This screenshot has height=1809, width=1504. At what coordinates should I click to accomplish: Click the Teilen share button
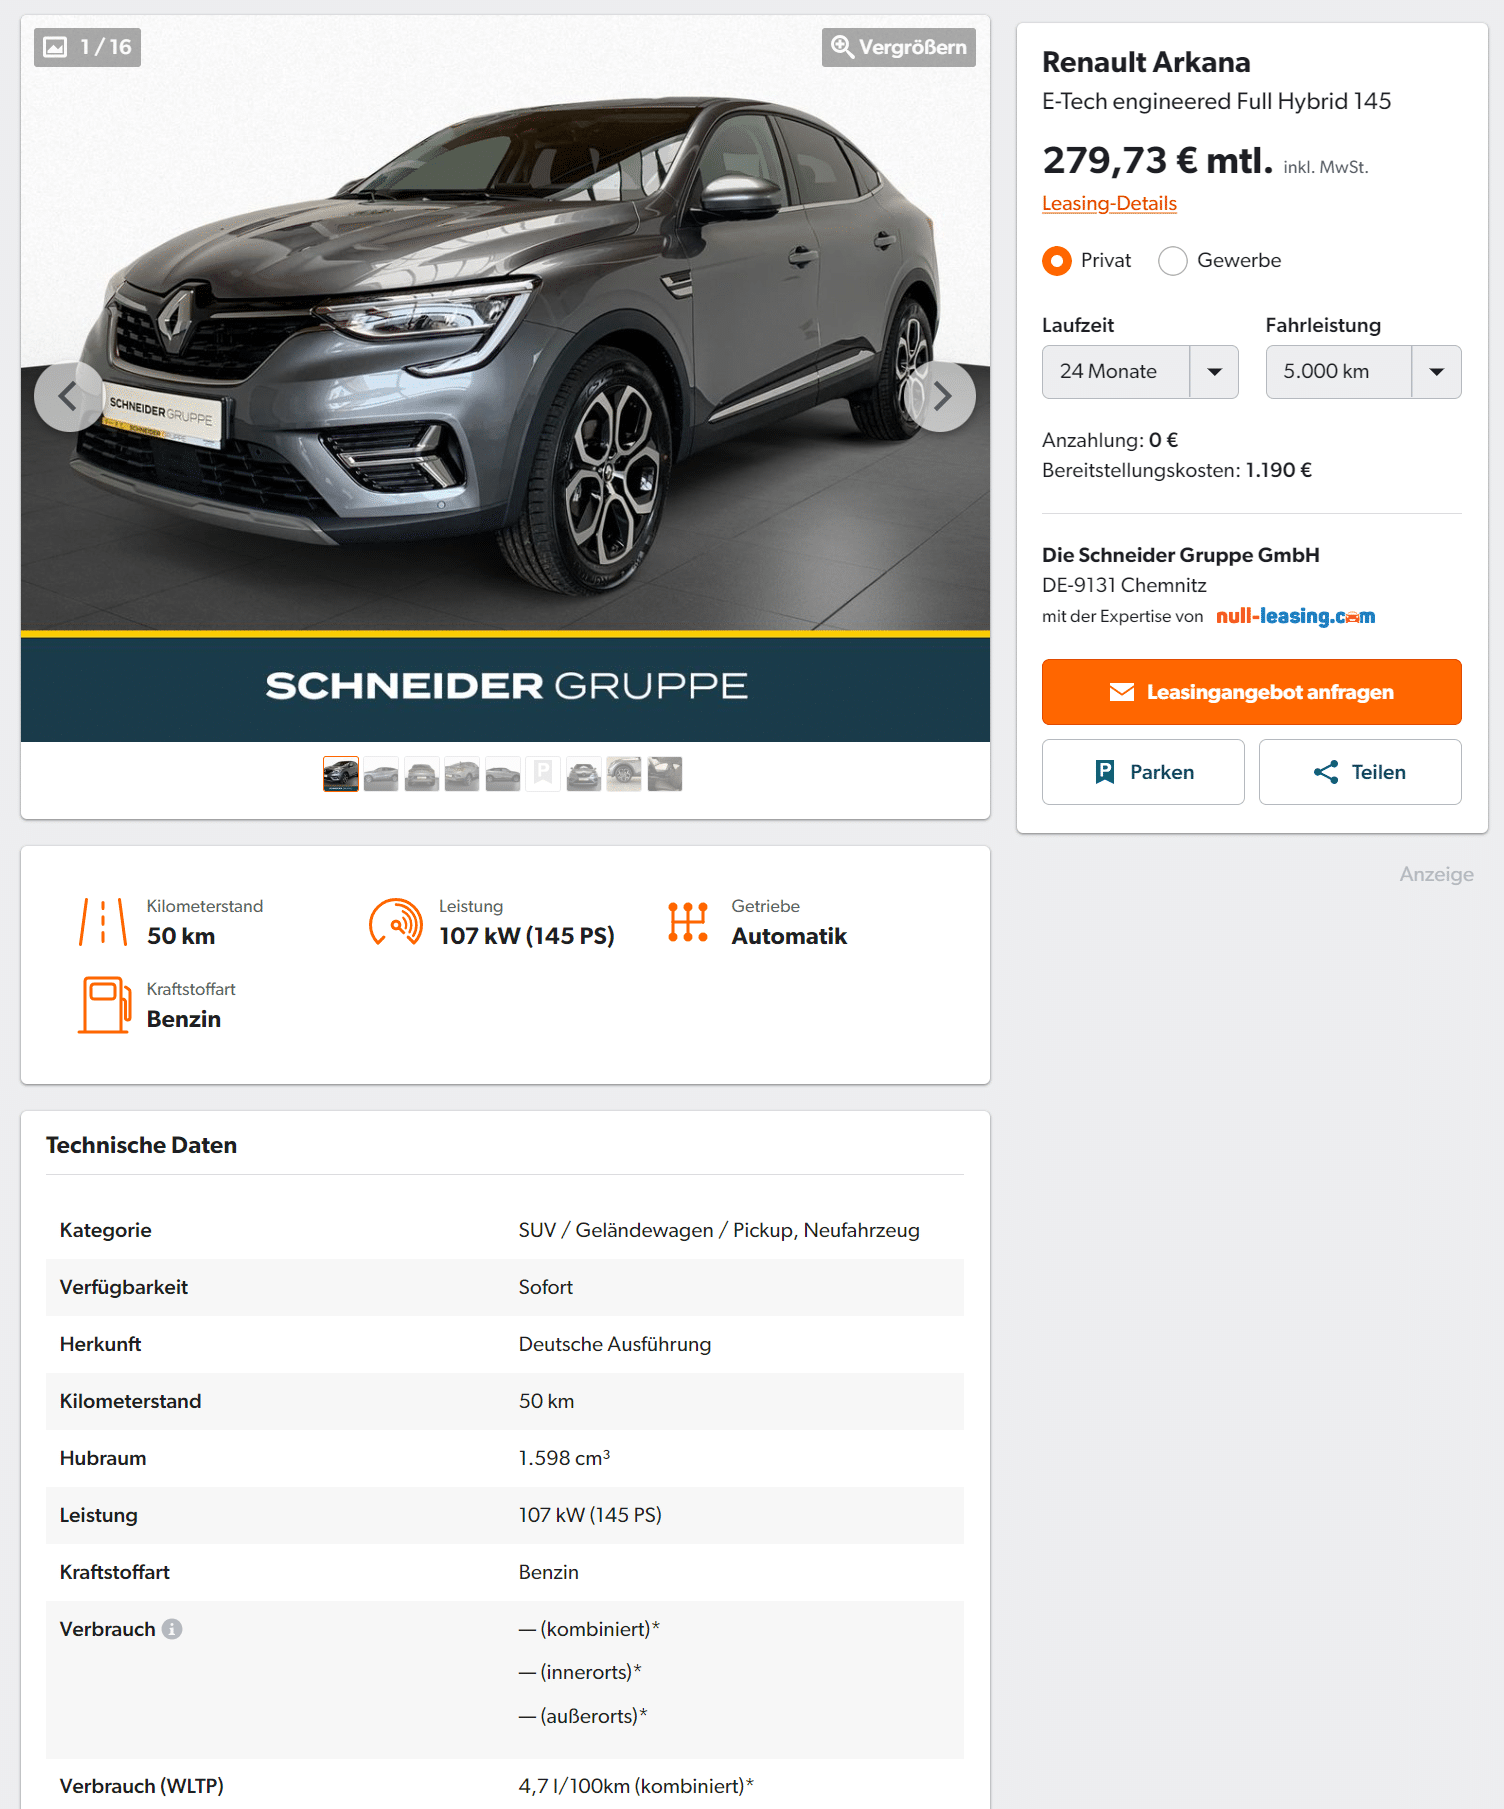click(1360, 772)
